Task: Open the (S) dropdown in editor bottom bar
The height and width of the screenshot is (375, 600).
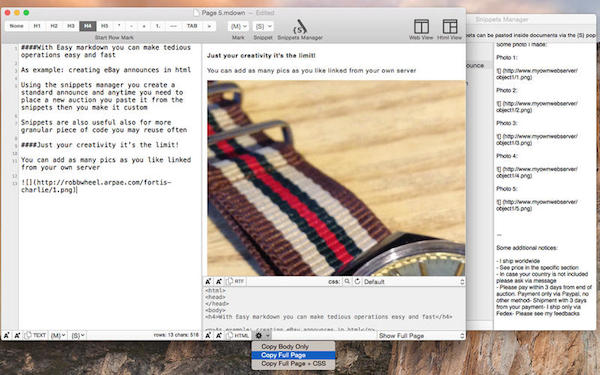Action: pyautogui.click(x=78, y=335)
